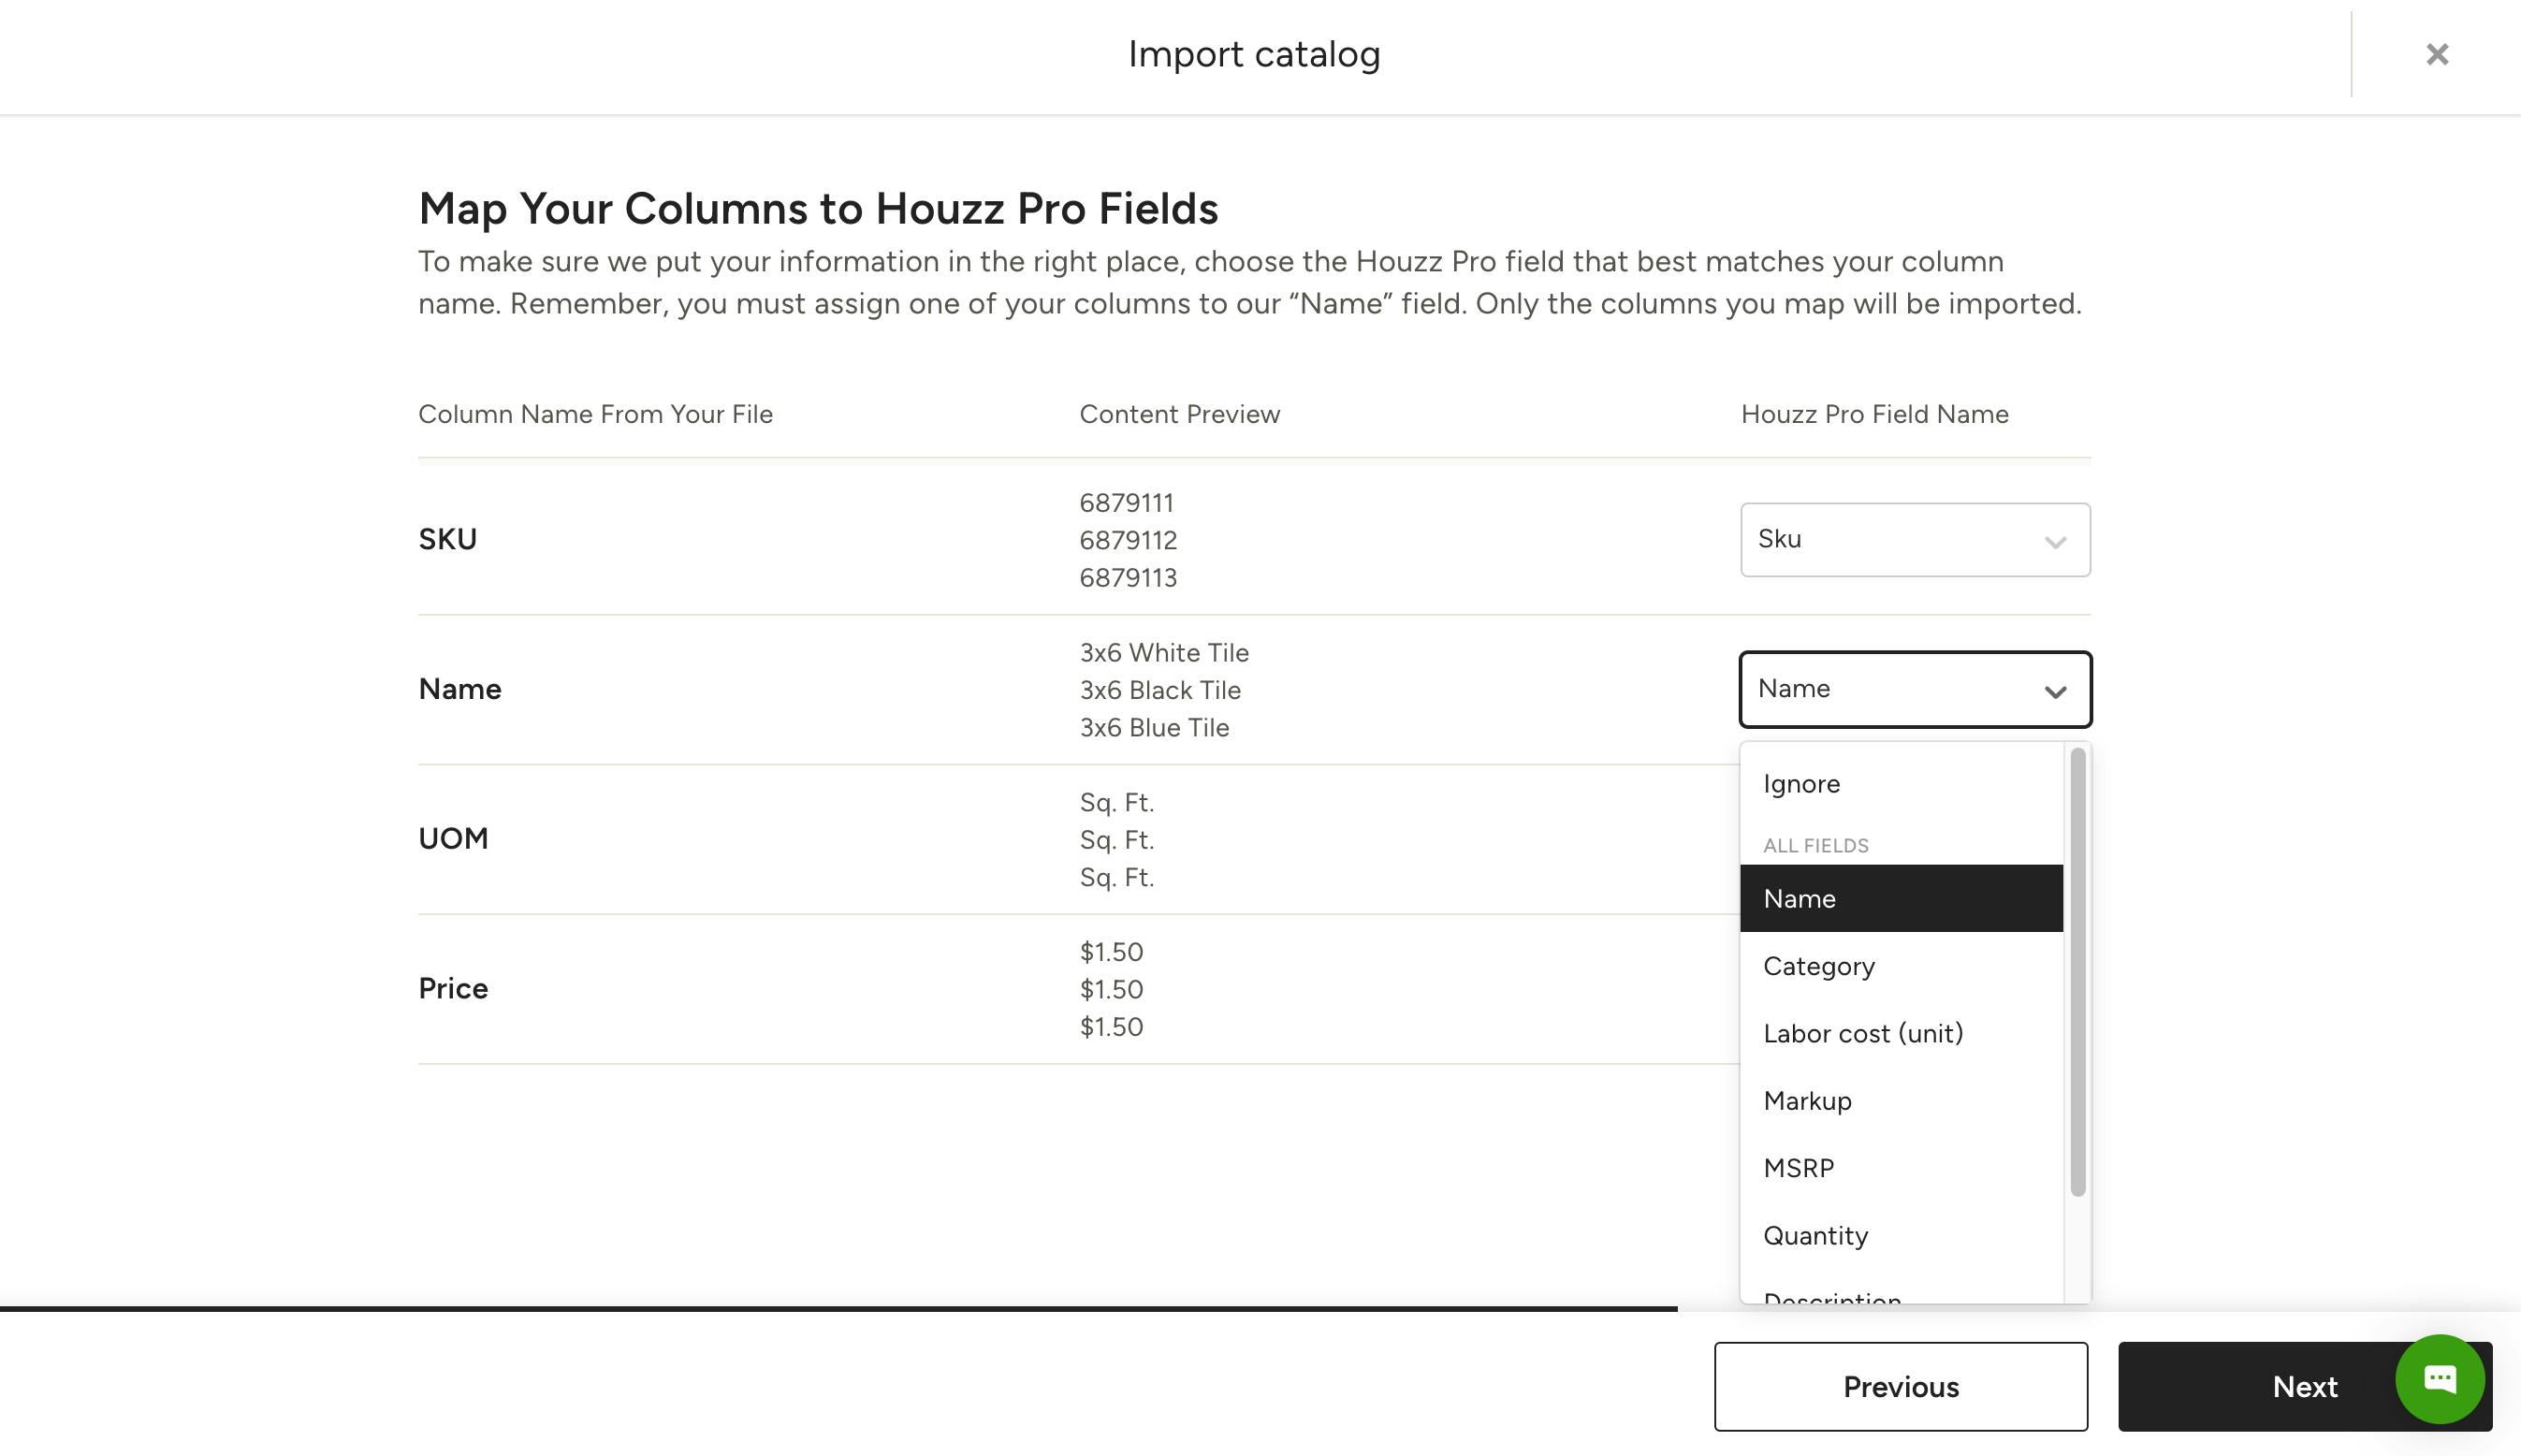This screenshot has width=2521, height=1456.
Task: Select Markup from the field options
Action: [1806, 1100]
